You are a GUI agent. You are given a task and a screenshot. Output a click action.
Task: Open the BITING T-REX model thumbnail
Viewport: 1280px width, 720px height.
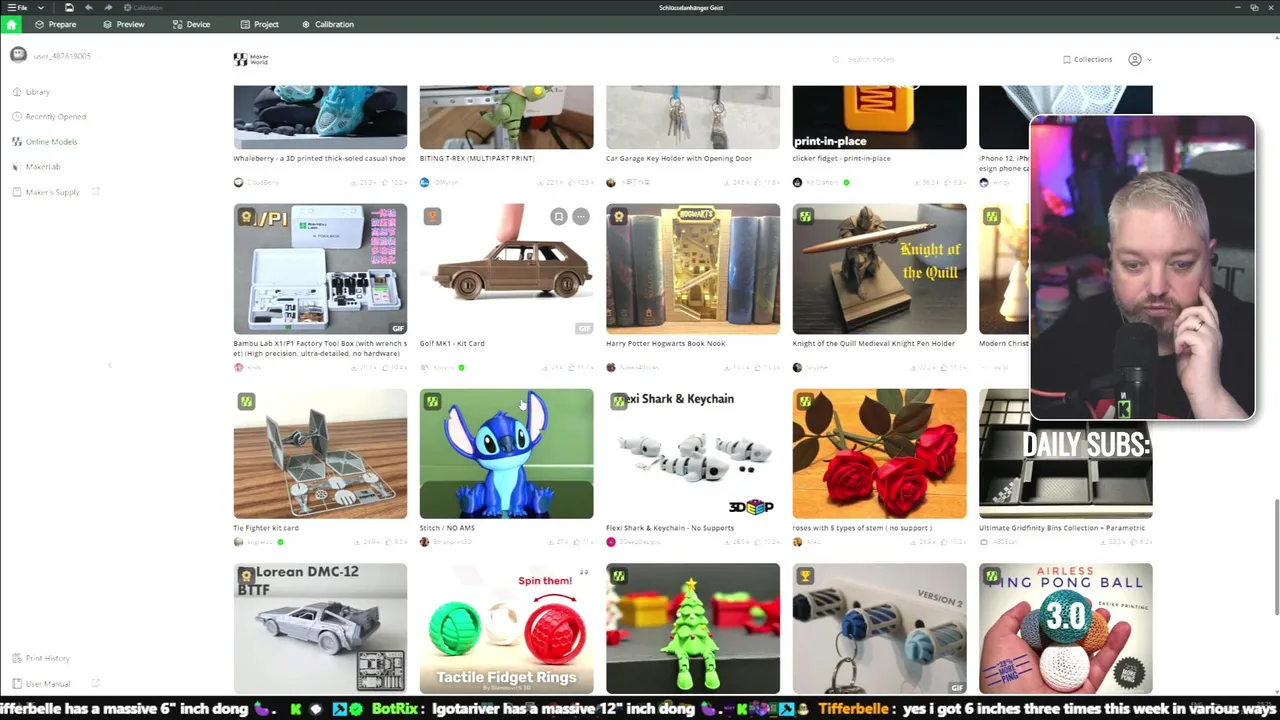coord(506,117)
